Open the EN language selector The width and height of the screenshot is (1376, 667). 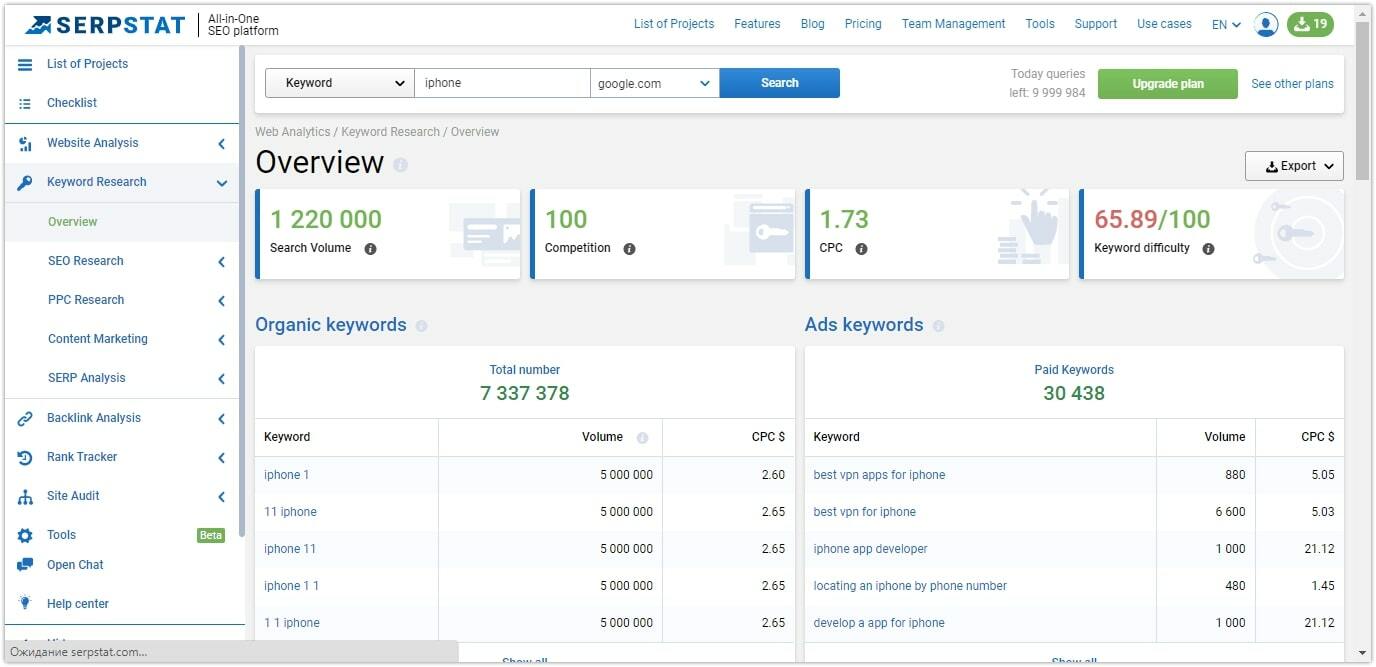1226,25
